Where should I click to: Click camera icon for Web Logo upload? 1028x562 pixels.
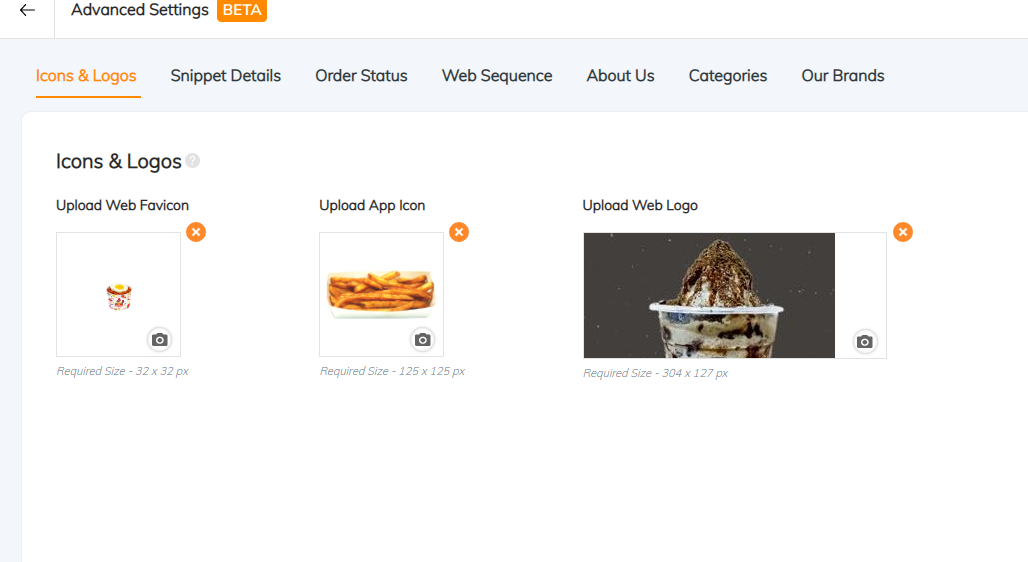coord(865,342)
